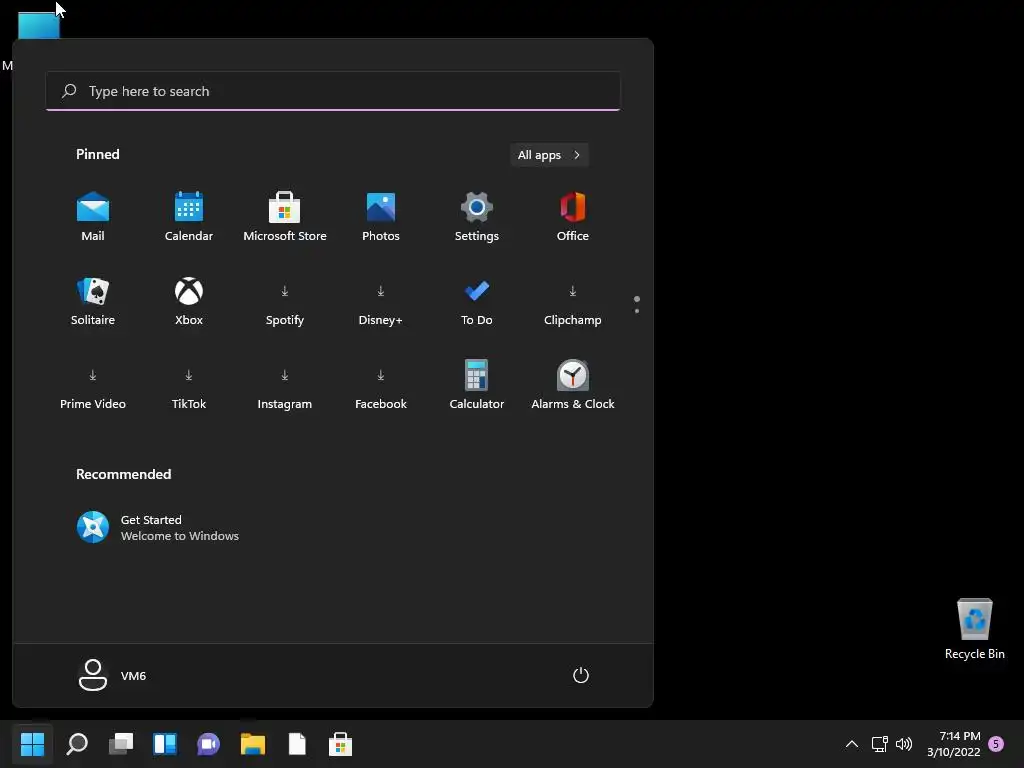Click the network icon in system tray
This screenshot has height=768, width=1024.
pyautogui.click(x=879, y=743)
